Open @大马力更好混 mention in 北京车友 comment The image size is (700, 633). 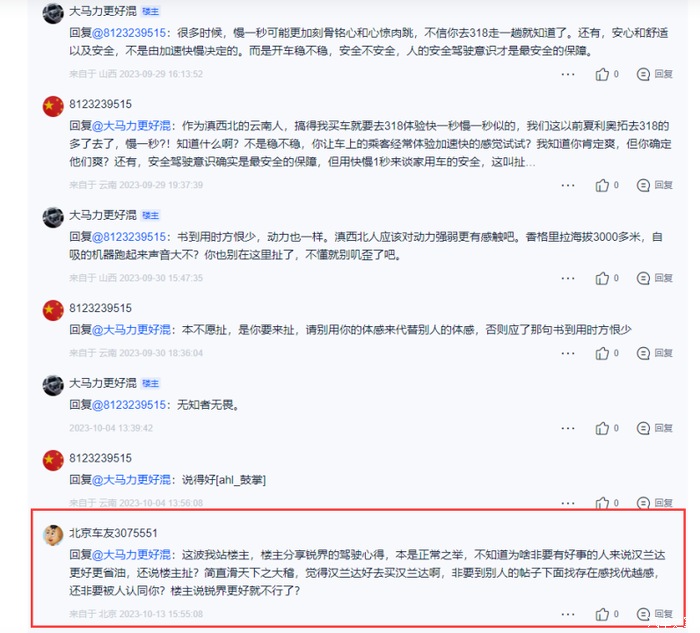[x=131, y=555]
